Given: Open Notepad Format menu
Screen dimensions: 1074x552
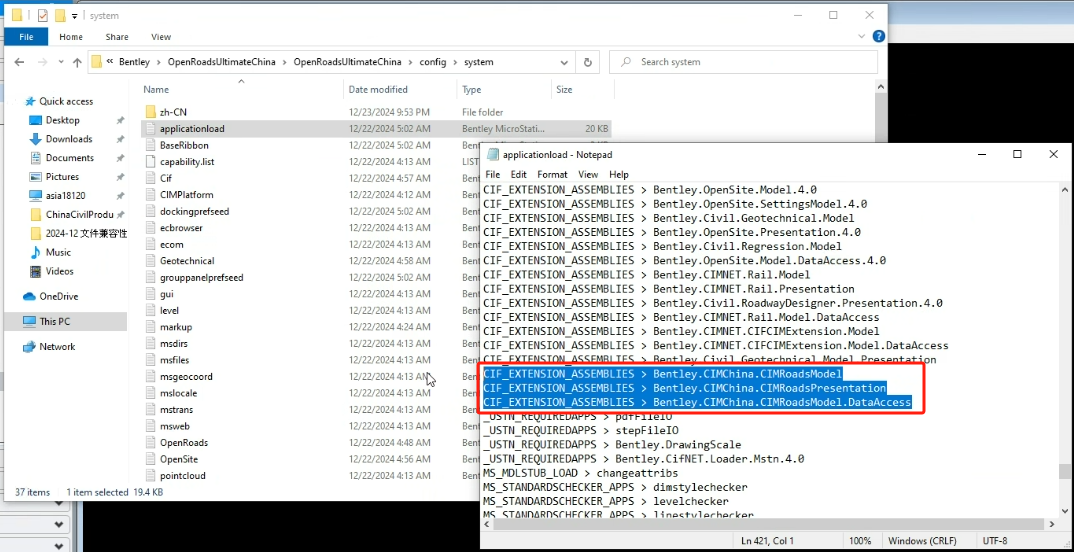Looking at the screenshot, I should [x=552, y=175].
